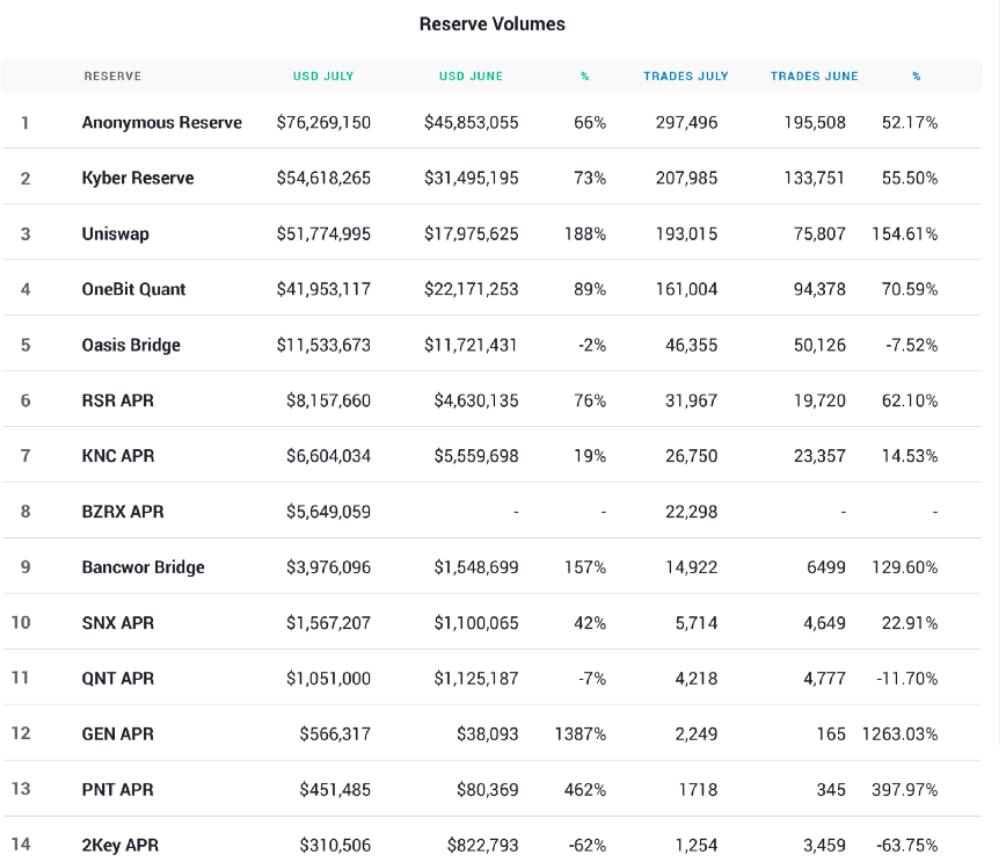Click the "QNT APR" reserve name

point(118,678)
